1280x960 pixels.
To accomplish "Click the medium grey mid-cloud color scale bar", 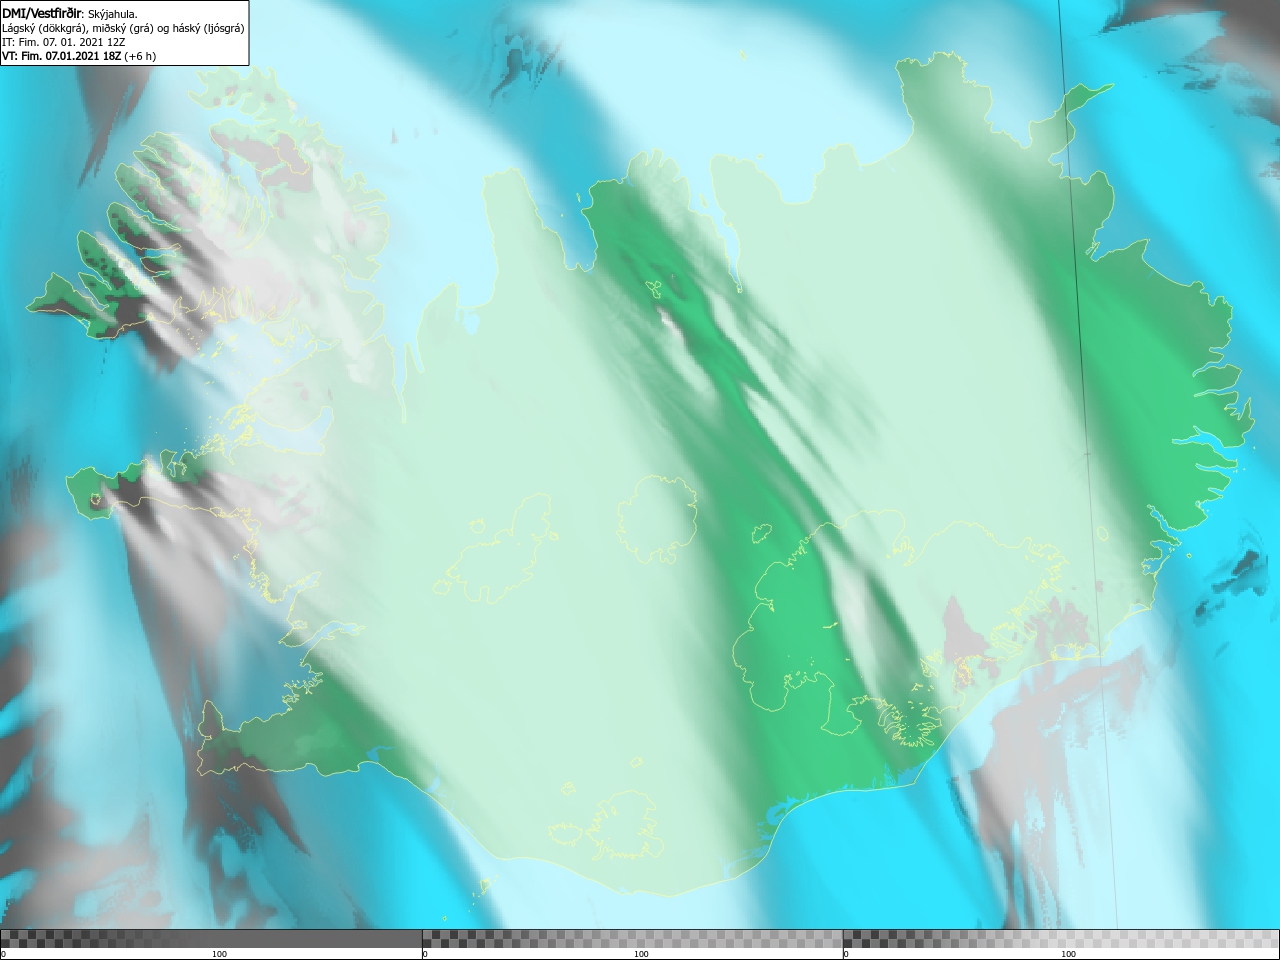I will point(632,938).
